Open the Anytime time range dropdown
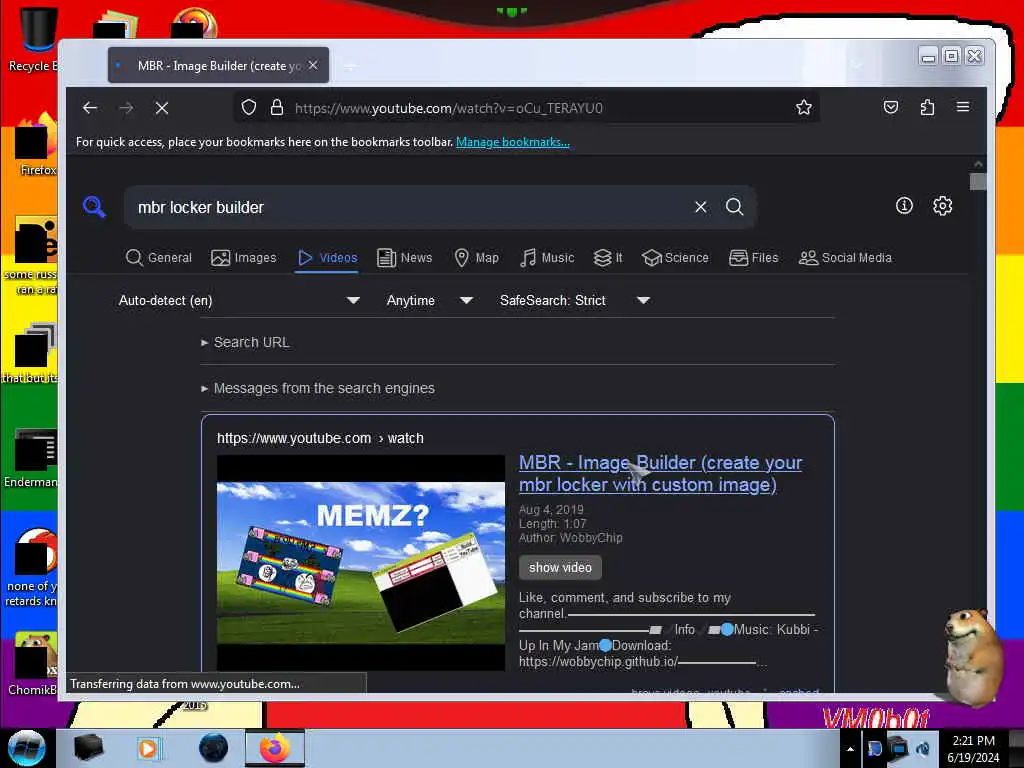 pyautogui.click(x=430, y=300)
